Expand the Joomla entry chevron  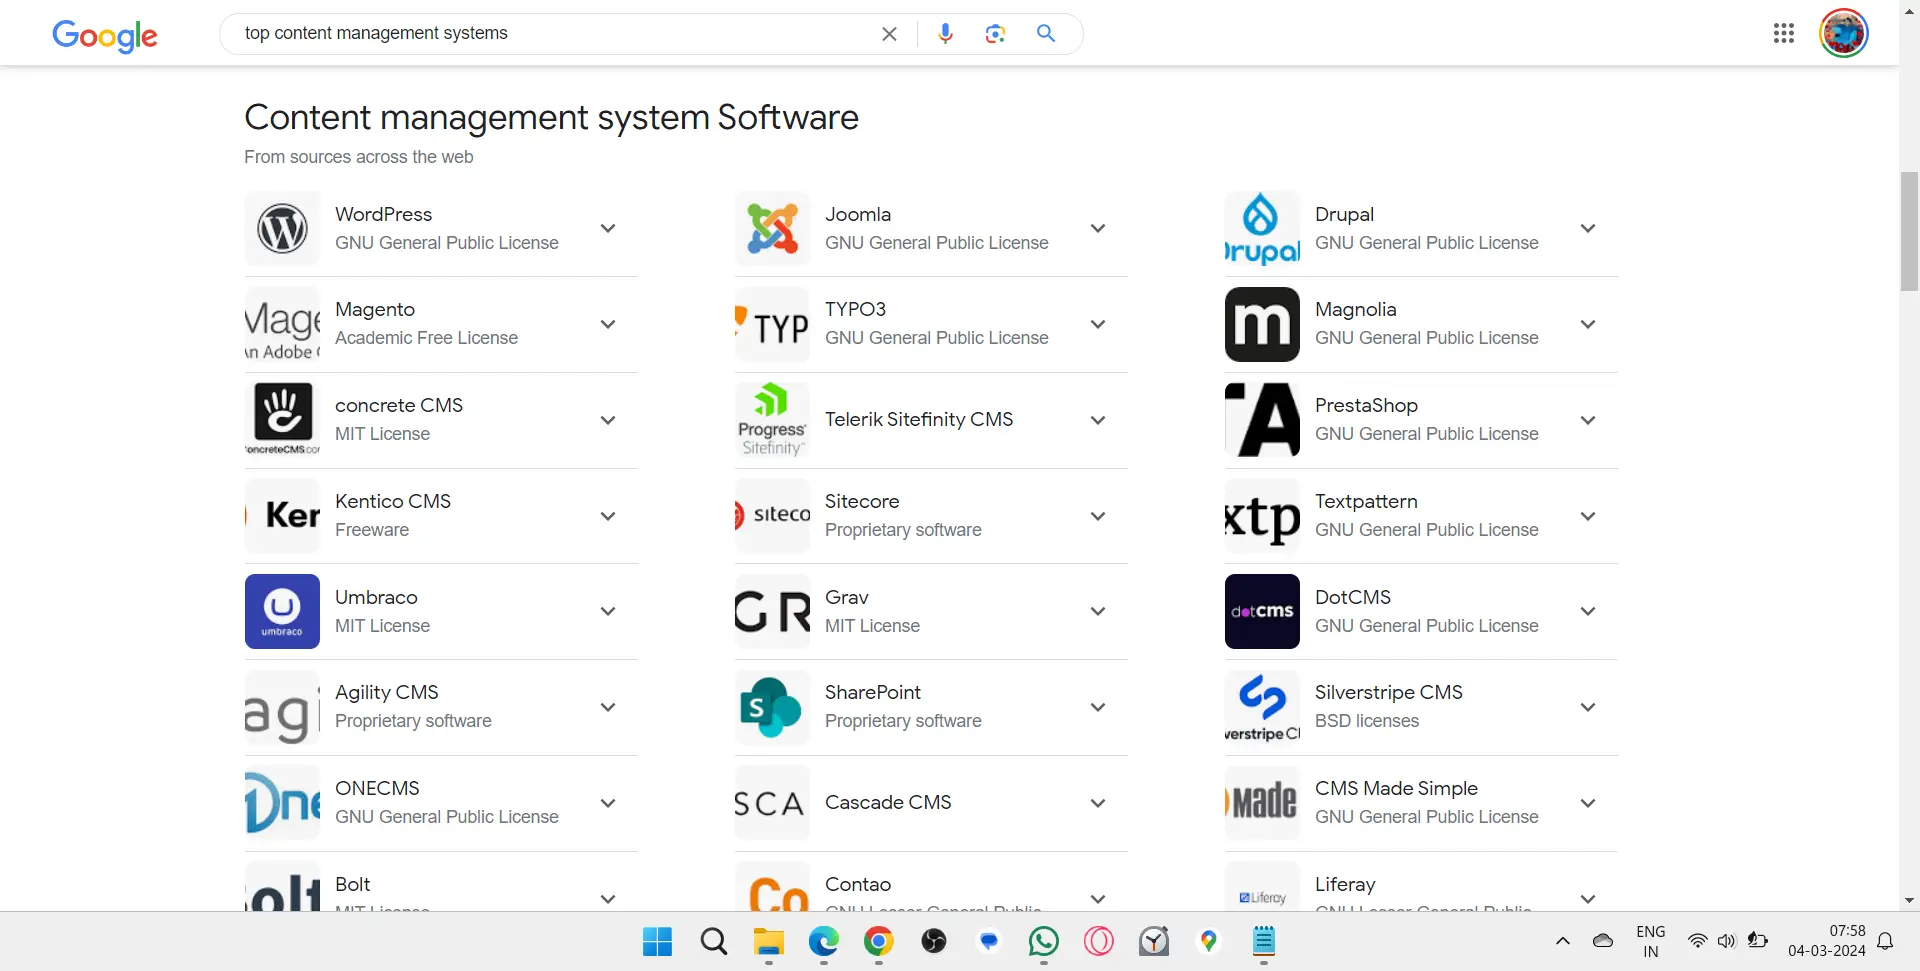click(x=1098, y=228)
